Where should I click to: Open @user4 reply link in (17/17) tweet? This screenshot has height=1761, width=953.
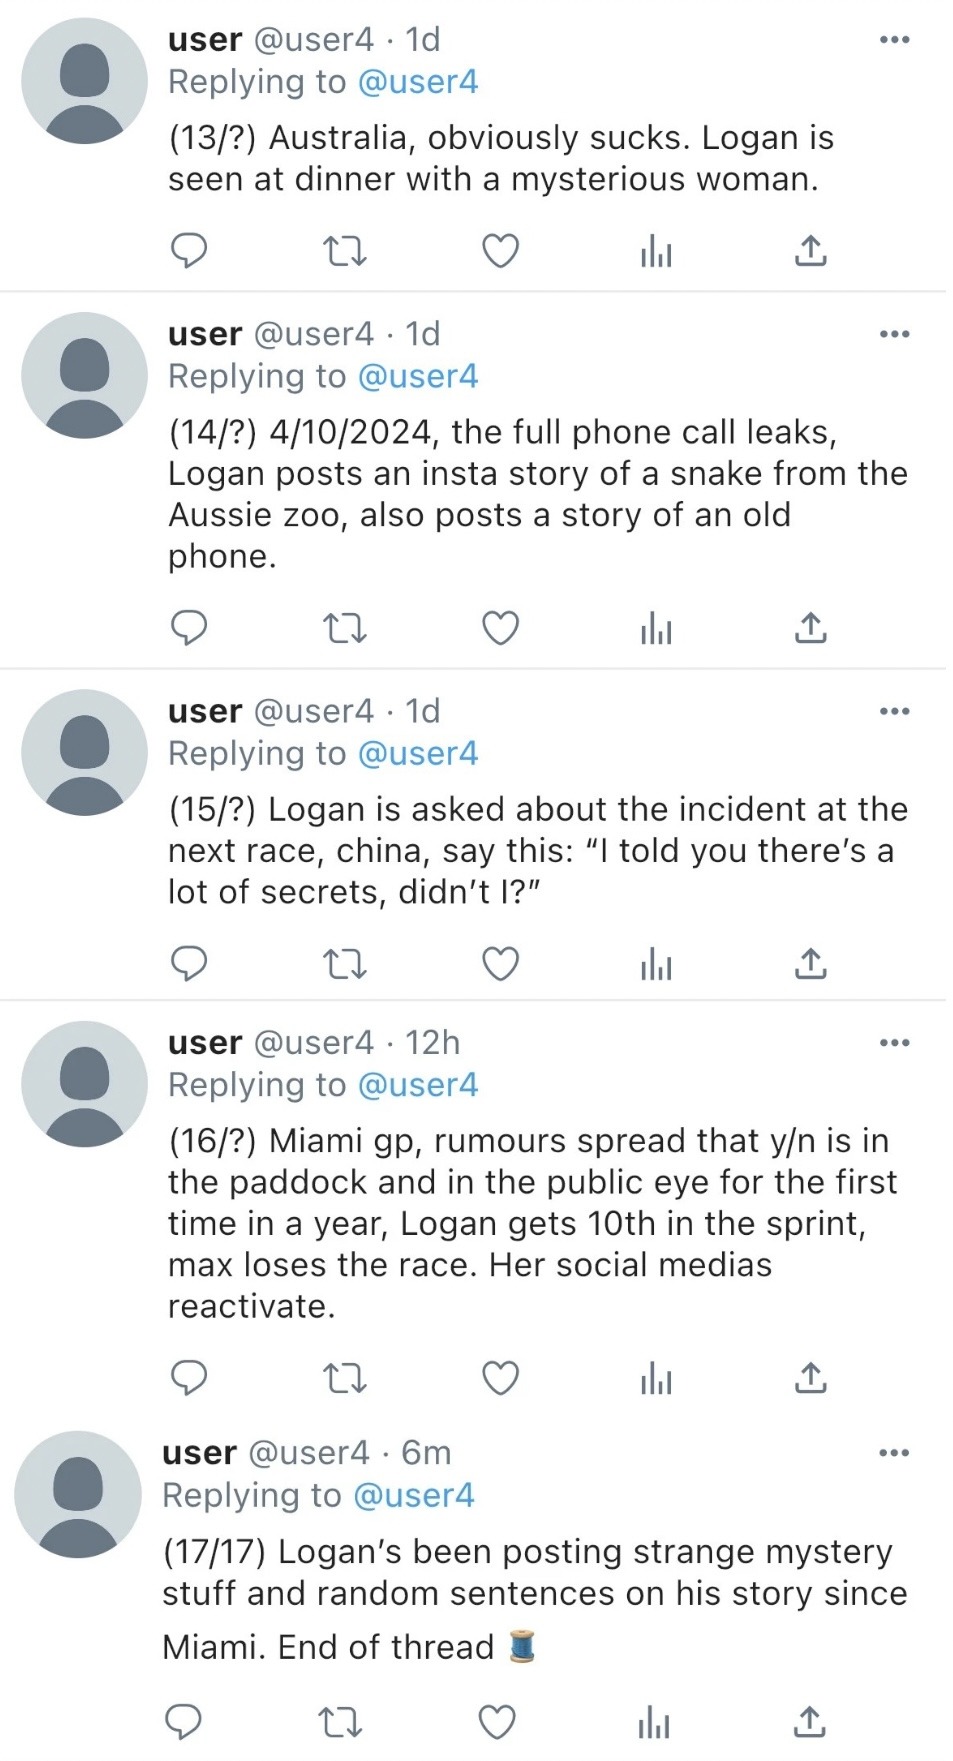pos(414,1495)
